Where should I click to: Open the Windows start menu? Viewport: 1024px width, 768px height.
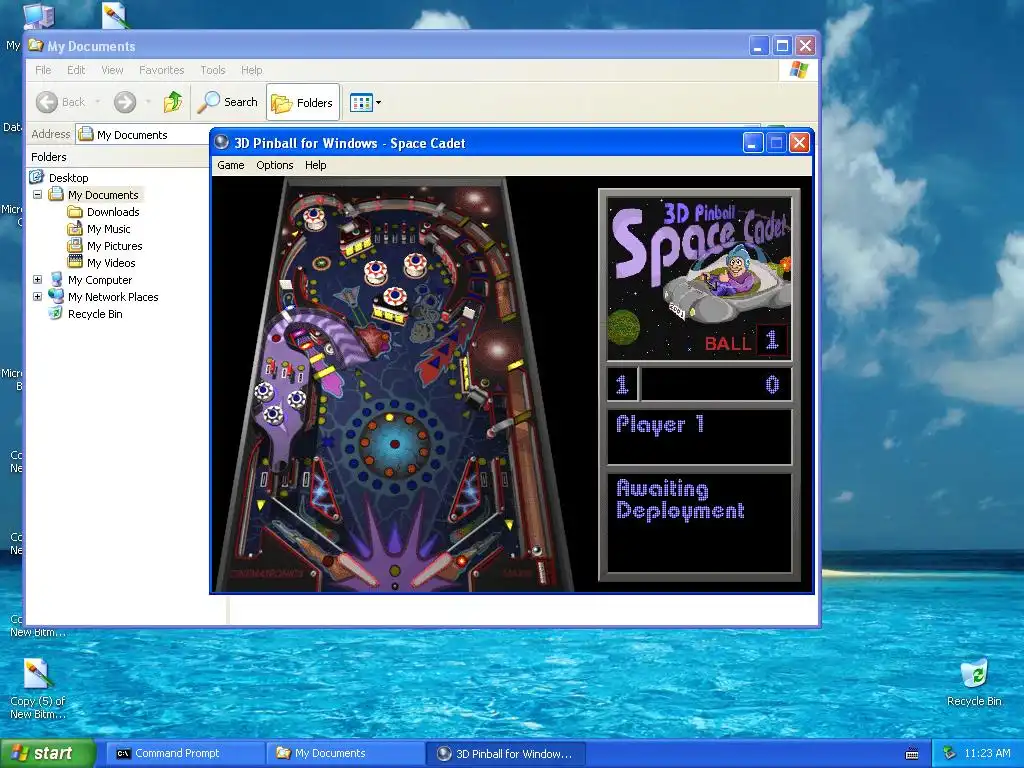point(47,753)
